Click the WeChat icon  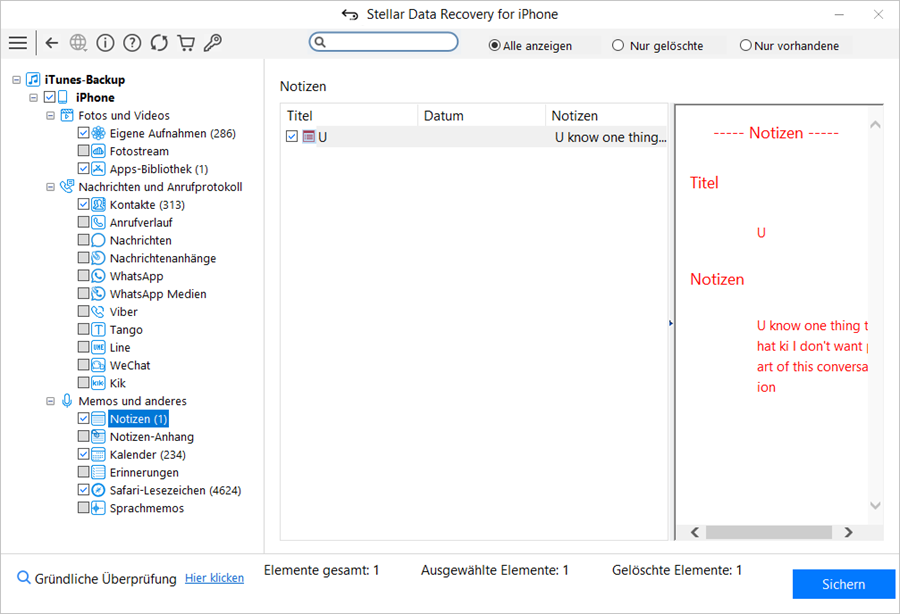(99, 365)
